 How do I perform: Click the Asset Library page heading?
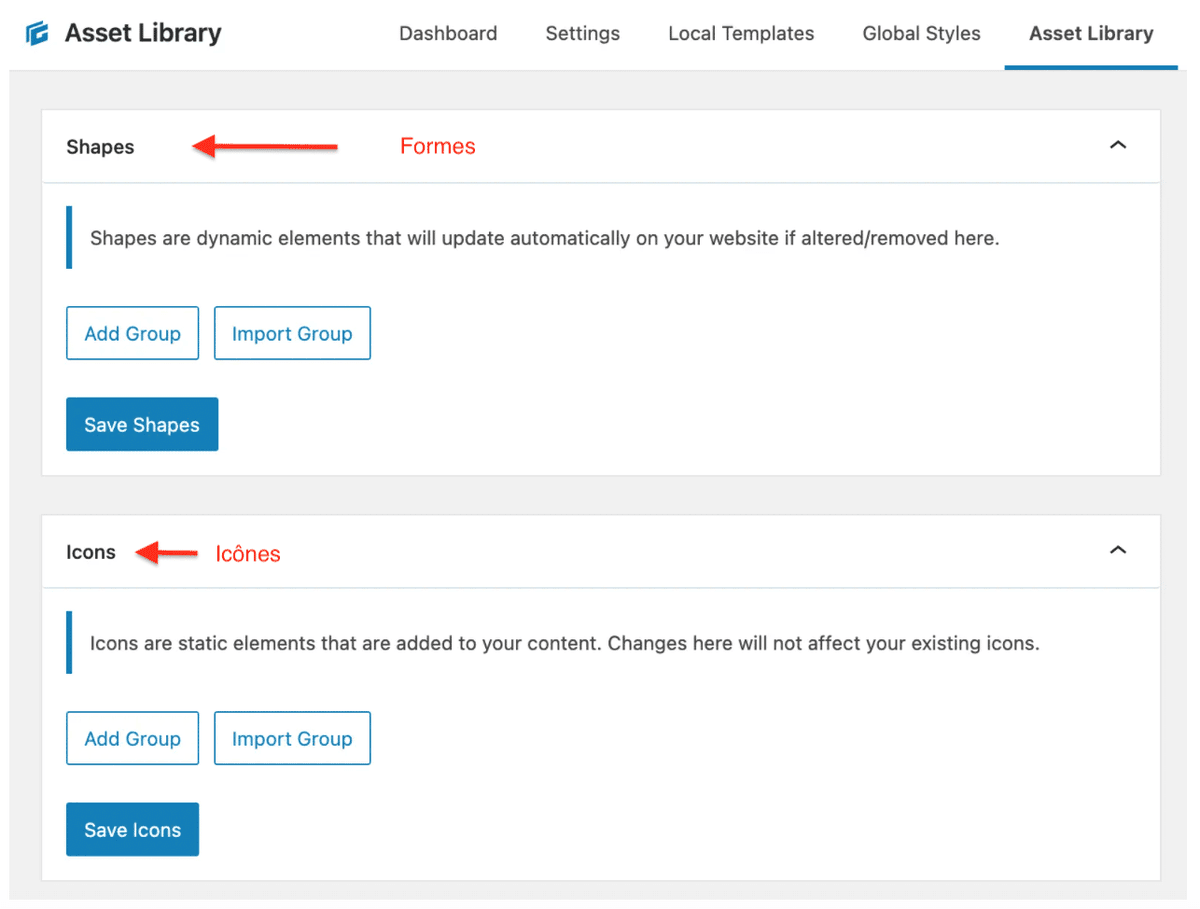coord(142,32)
